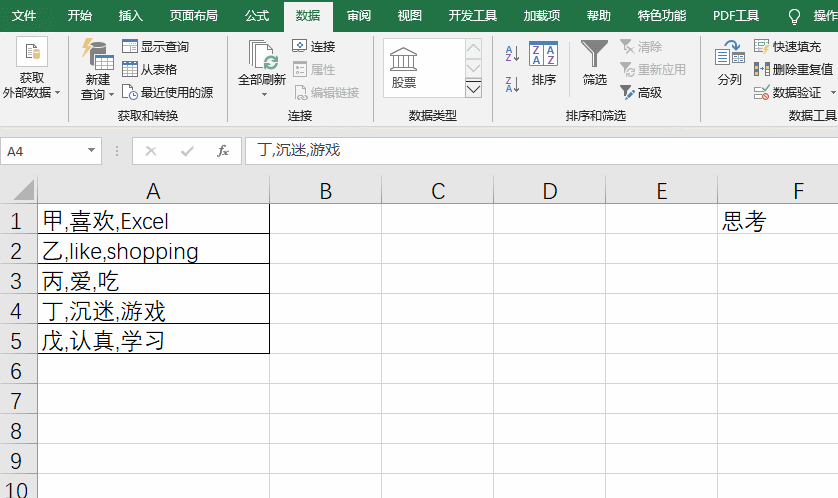Open Connections (连接) button
Viewport: 838px width, 498px height.
click(314, 46)
